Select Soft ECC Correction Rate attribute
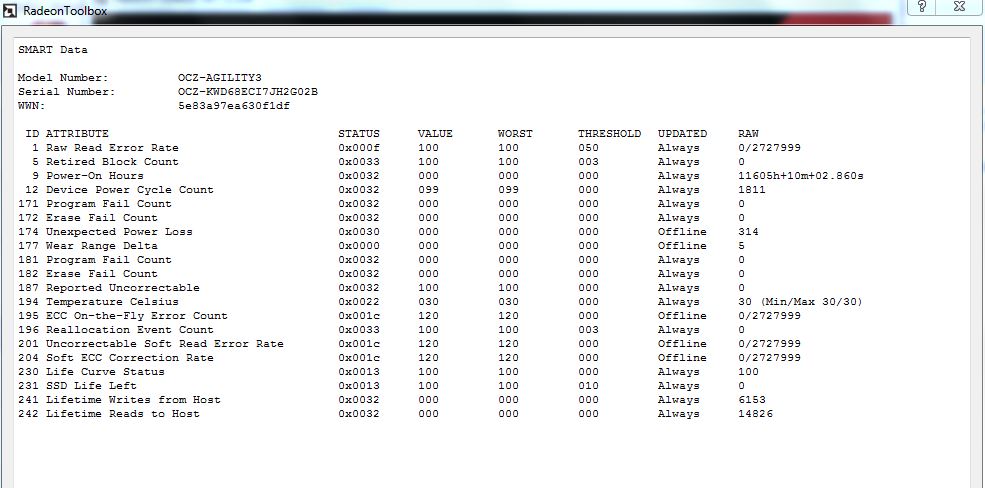 coord(129,357)
